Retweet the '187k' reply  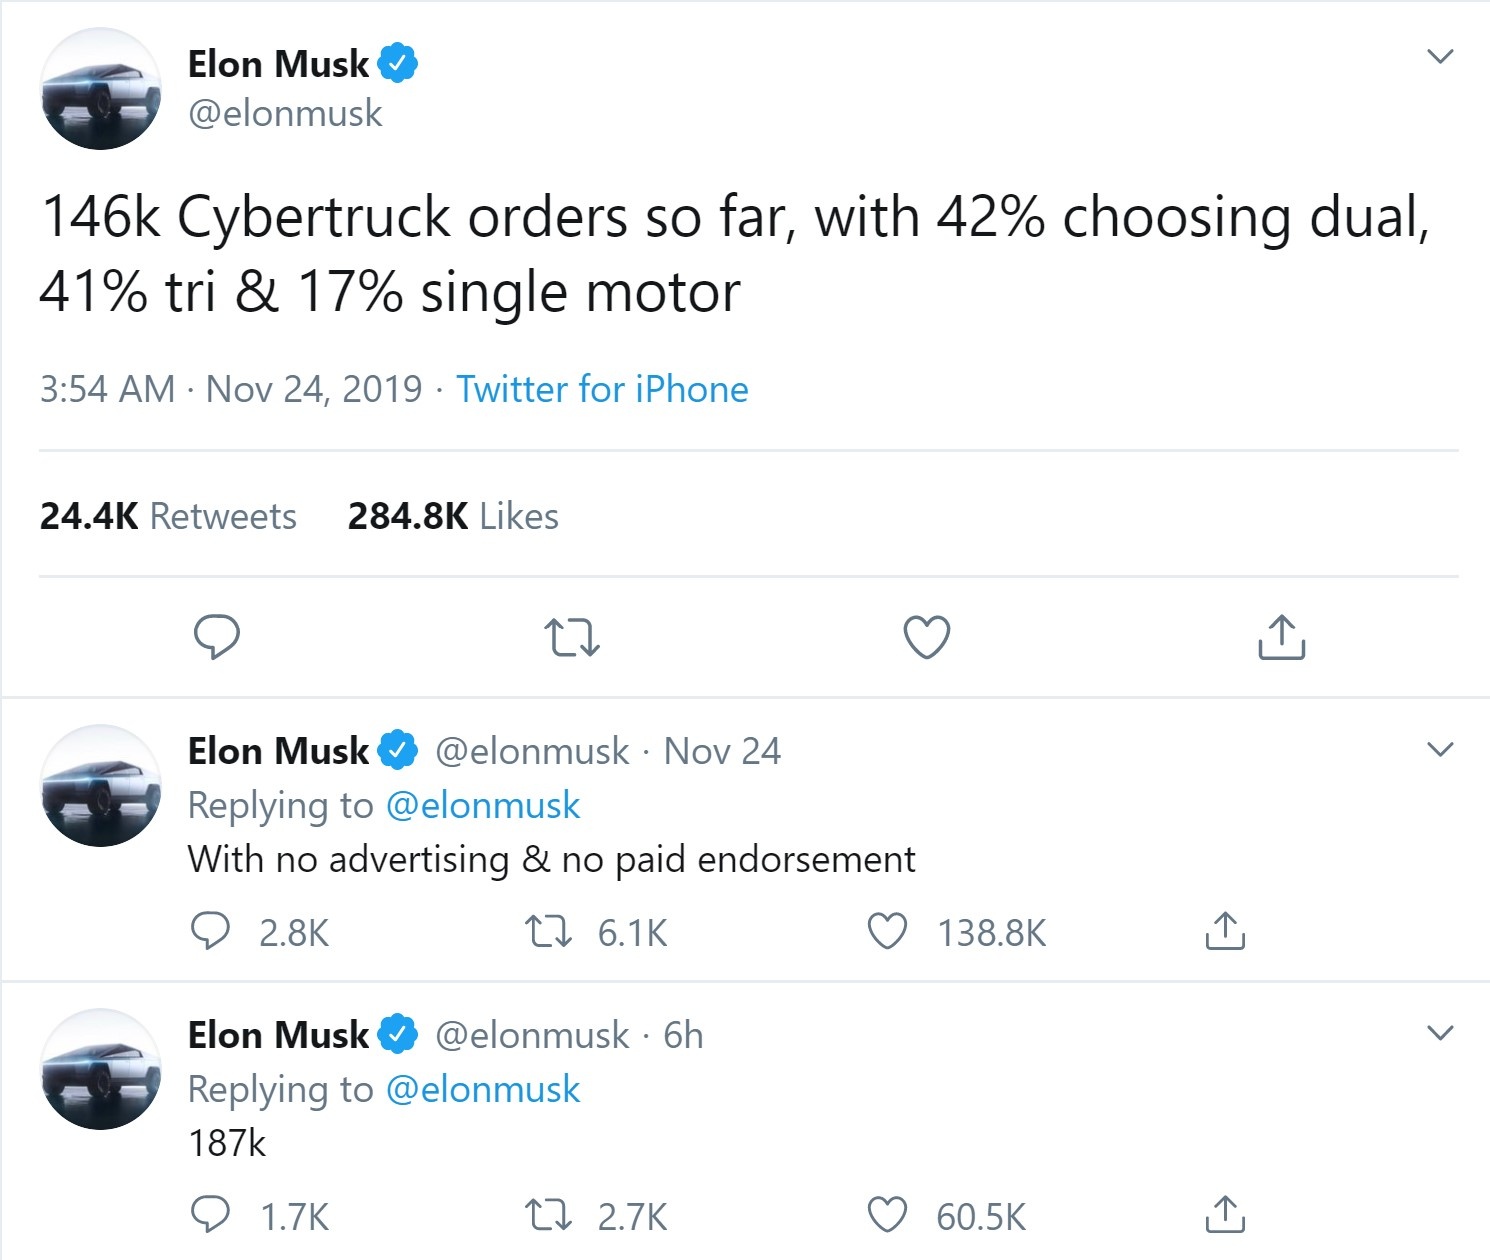tap(548, 1216)
